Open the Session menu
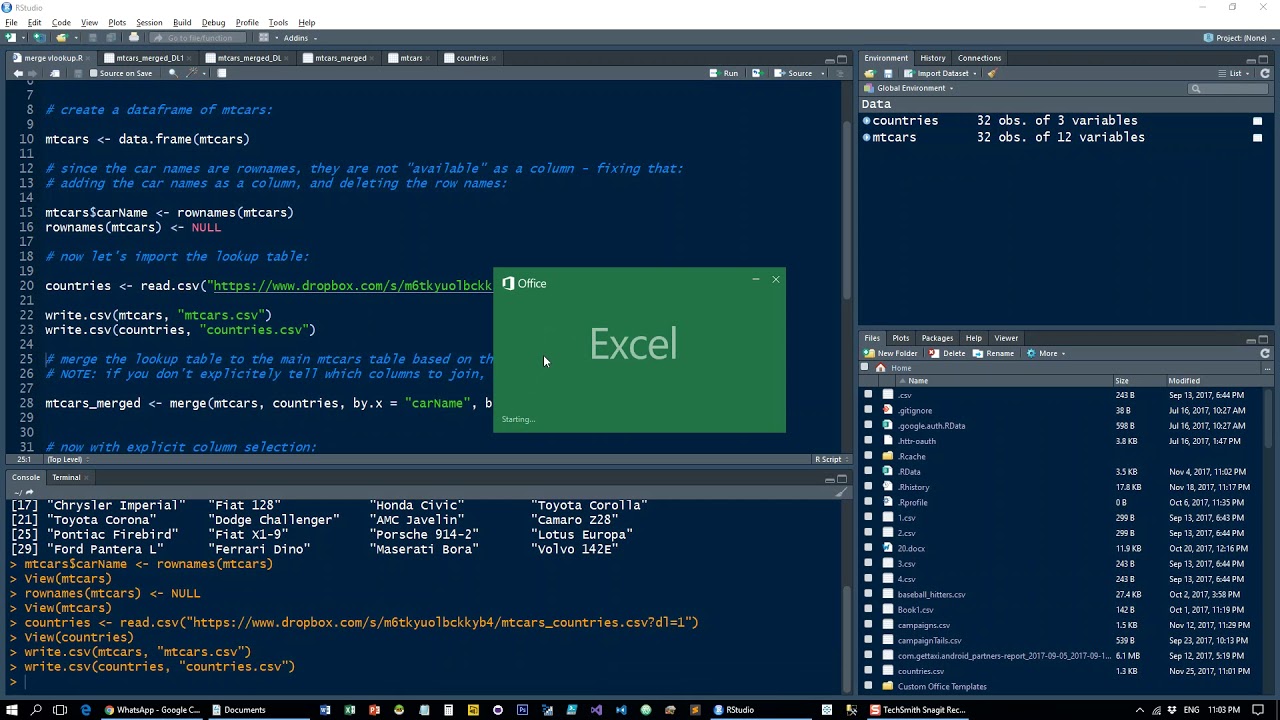 (x=149, y=22)
